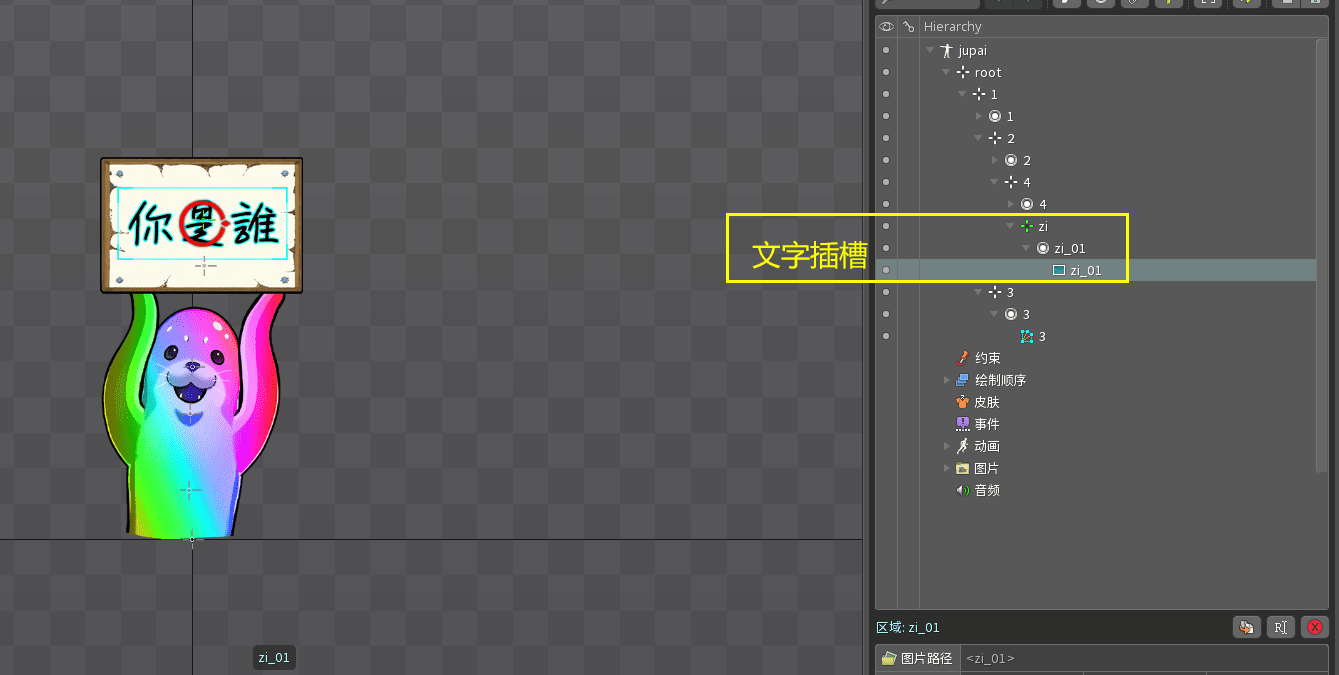Collapse the zi_01 slot node
Image resolution: width=1339 pixels, height=675 pixels.
[x=1027, y=248]
